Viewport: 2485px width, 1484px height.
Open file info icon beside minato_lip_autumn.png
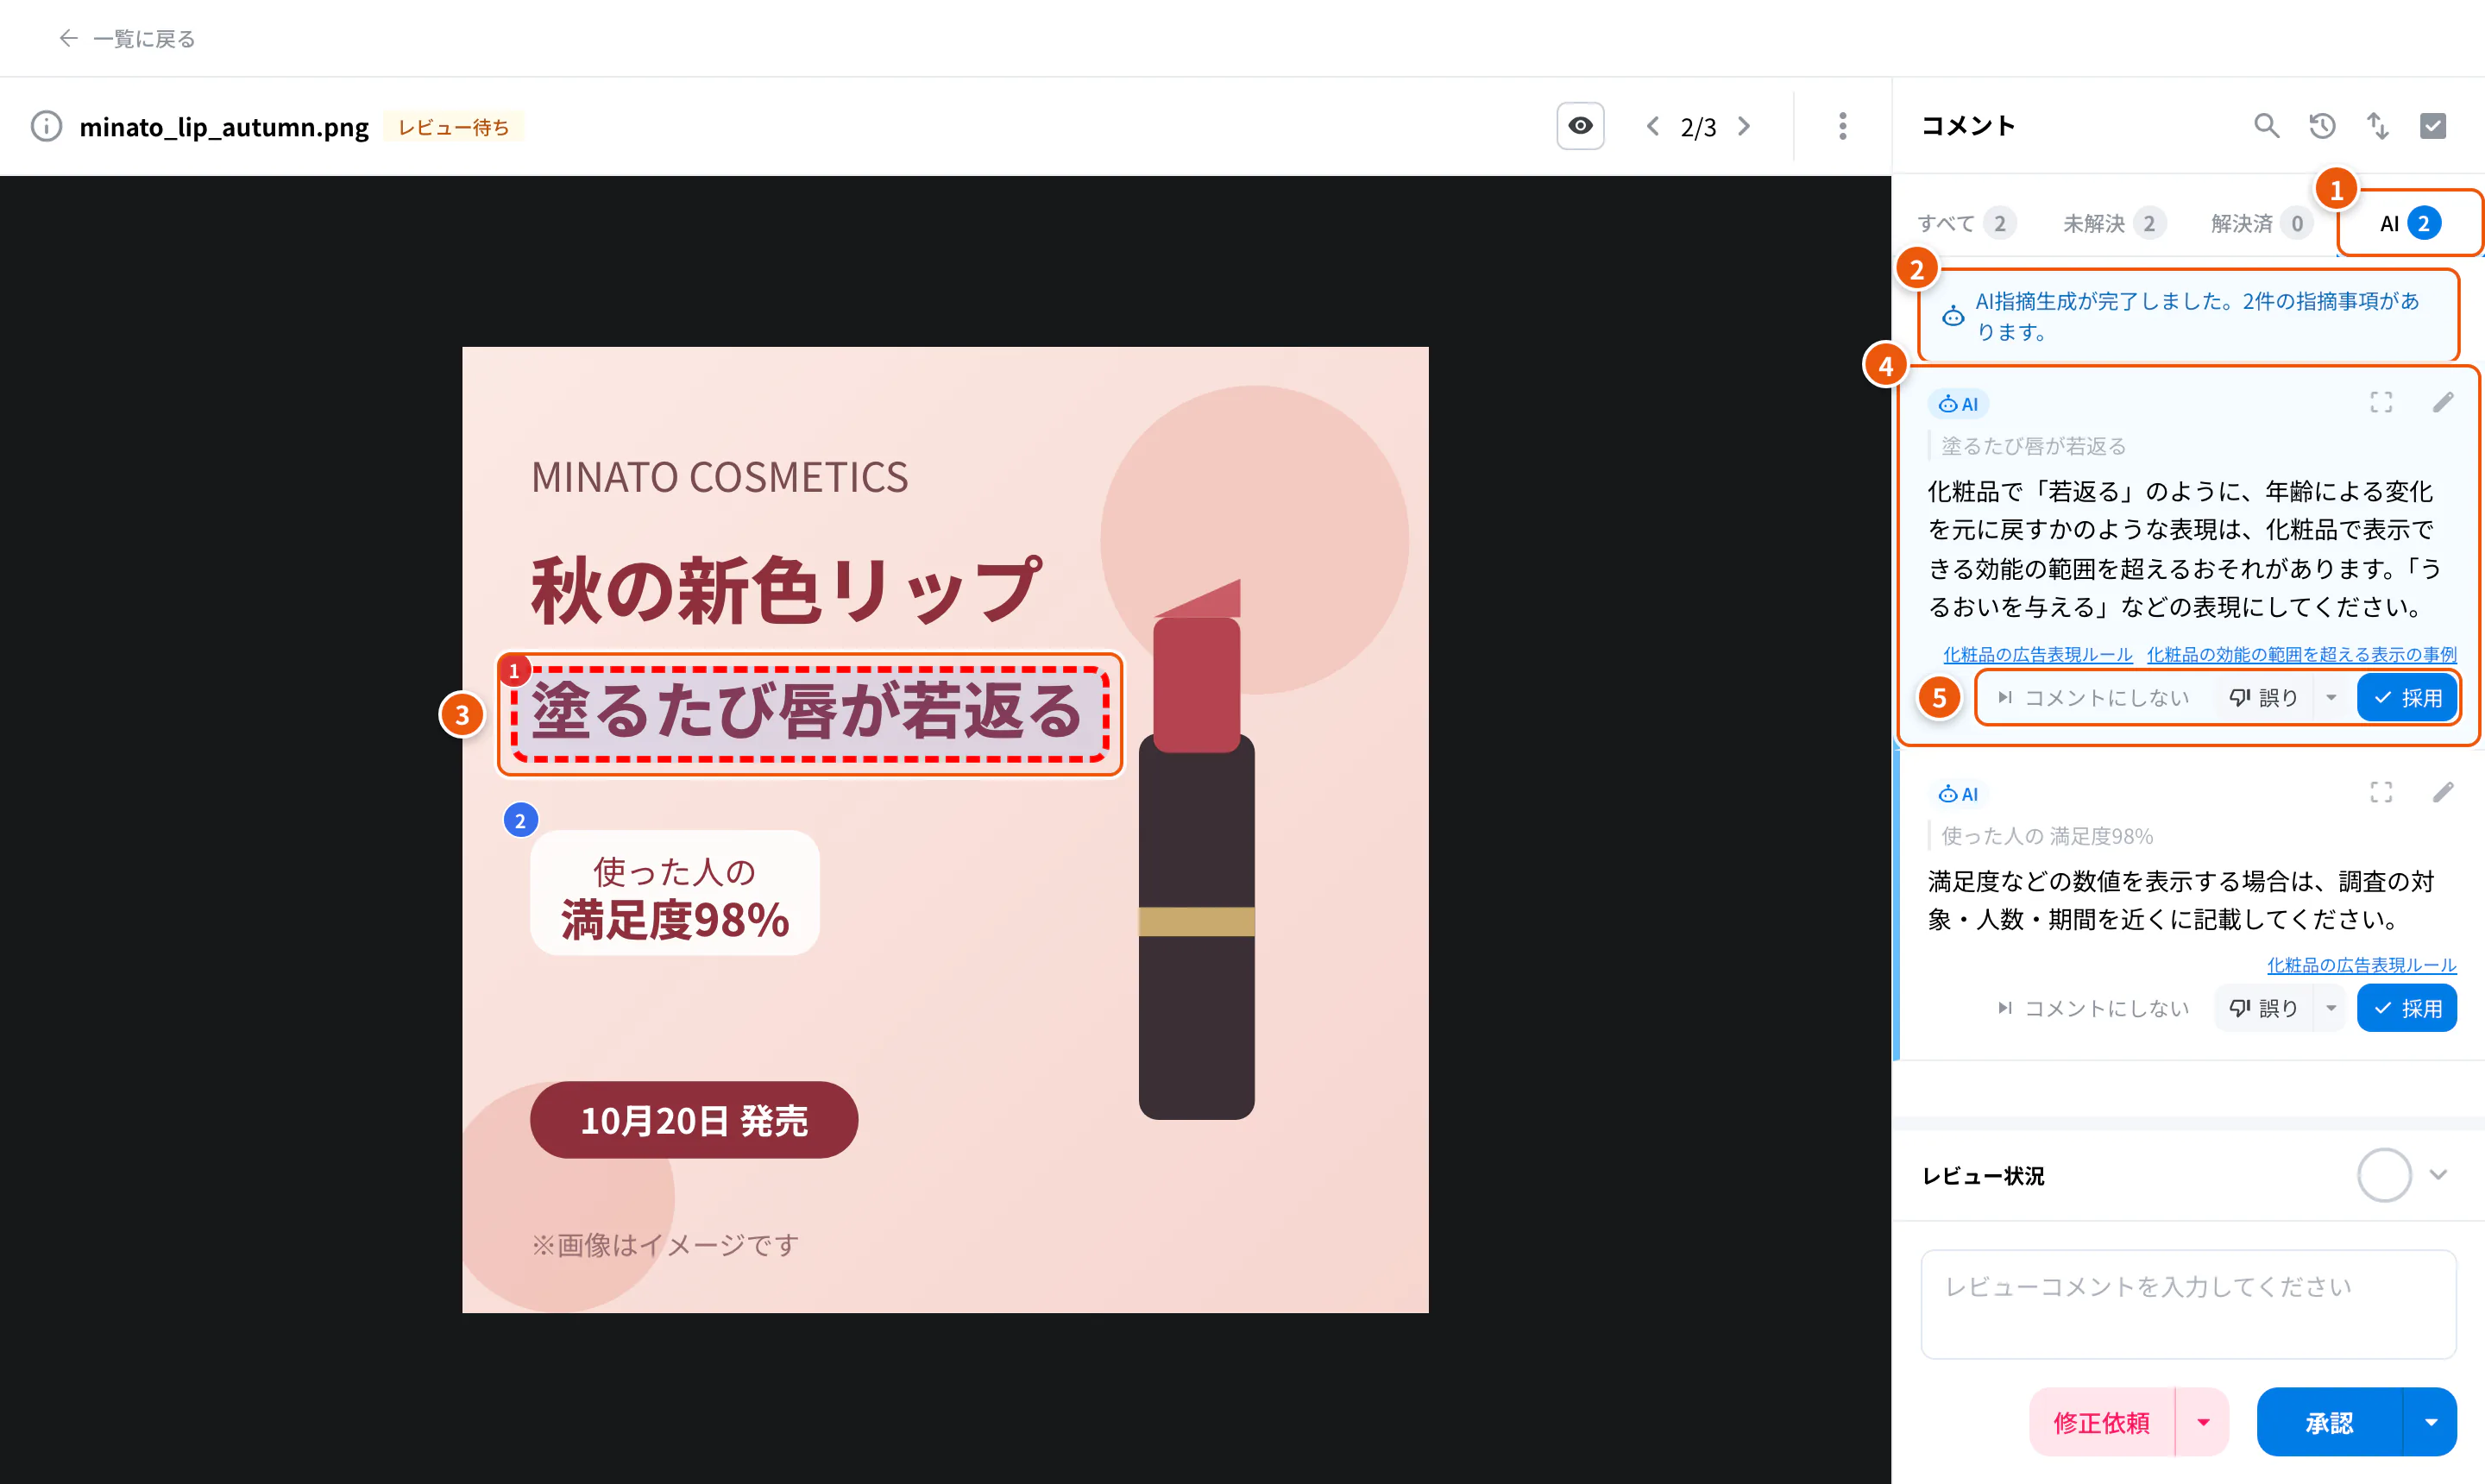46,126
